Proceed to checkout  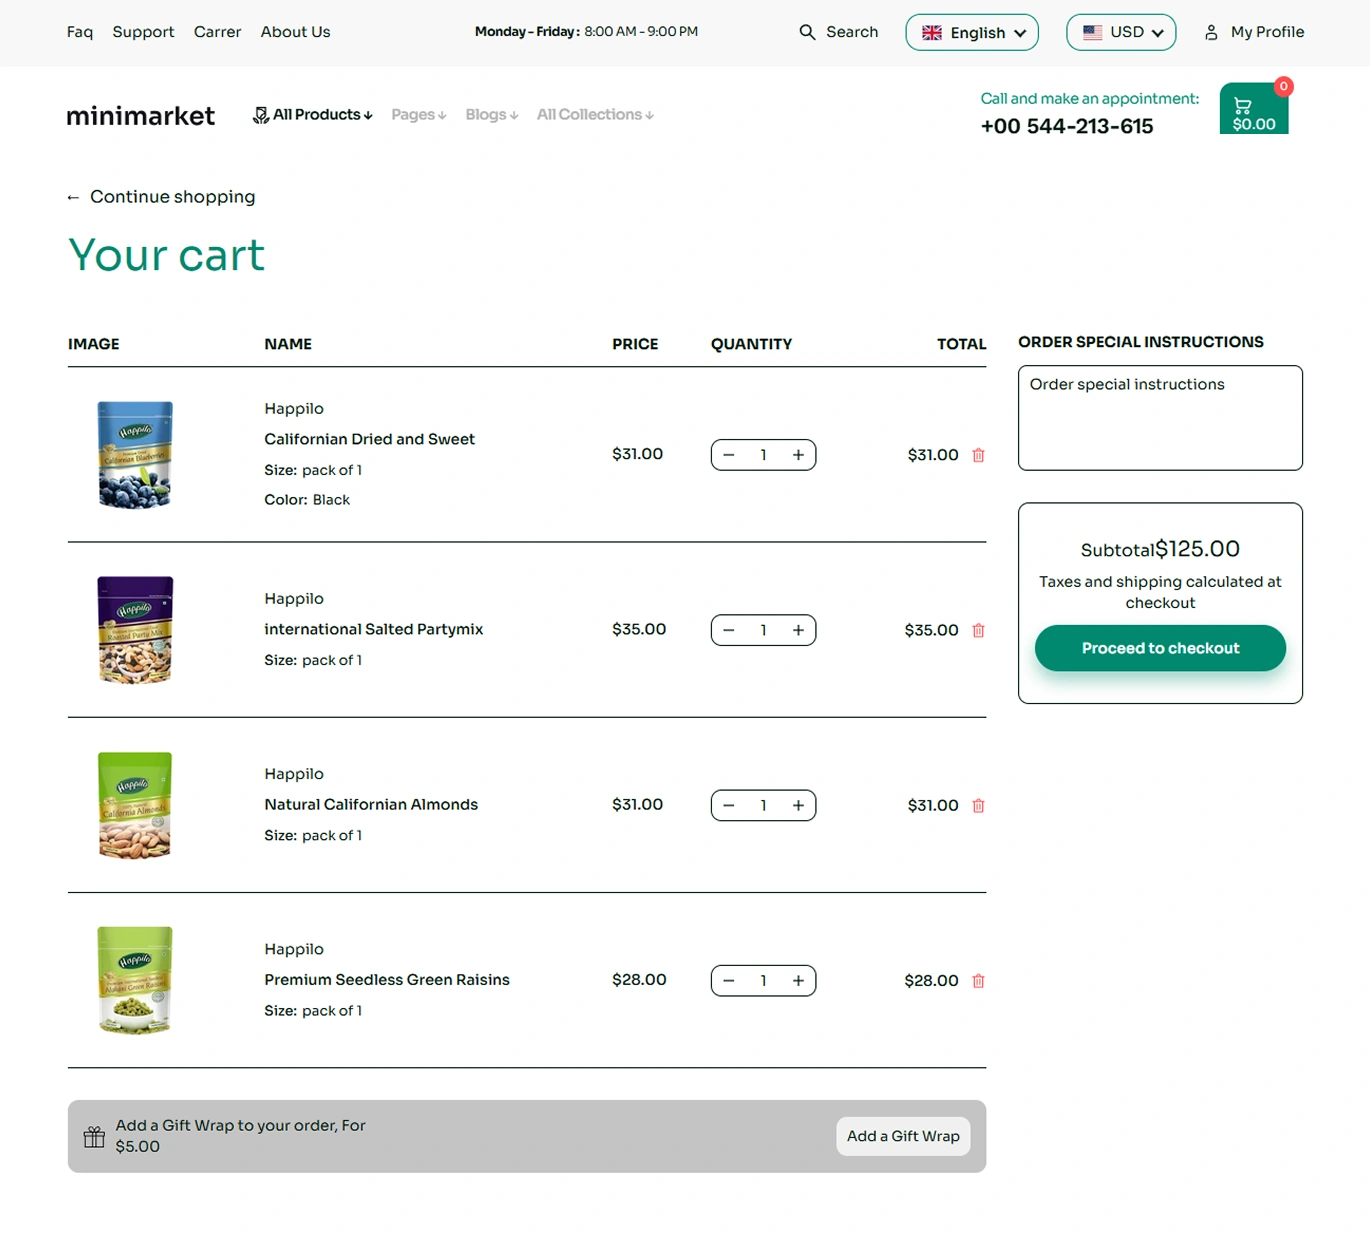(x=1160, y=648)
